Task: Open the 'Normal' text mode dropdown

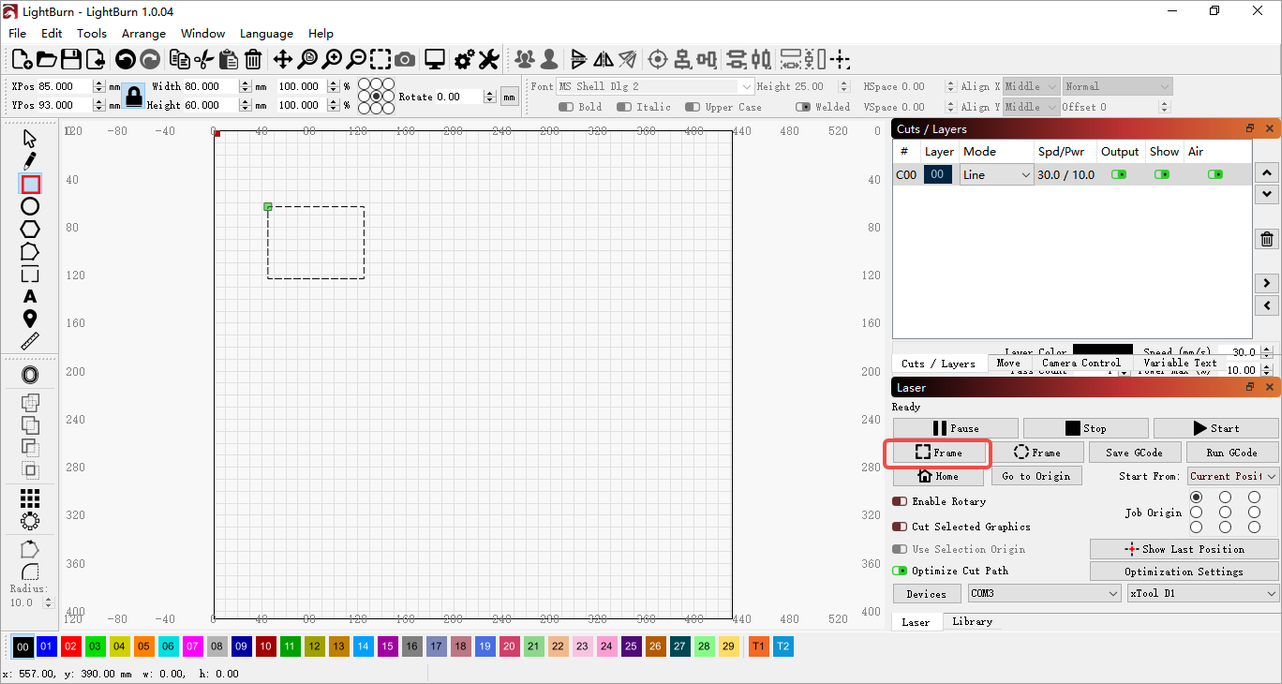Action: [x=1117, y=87]
